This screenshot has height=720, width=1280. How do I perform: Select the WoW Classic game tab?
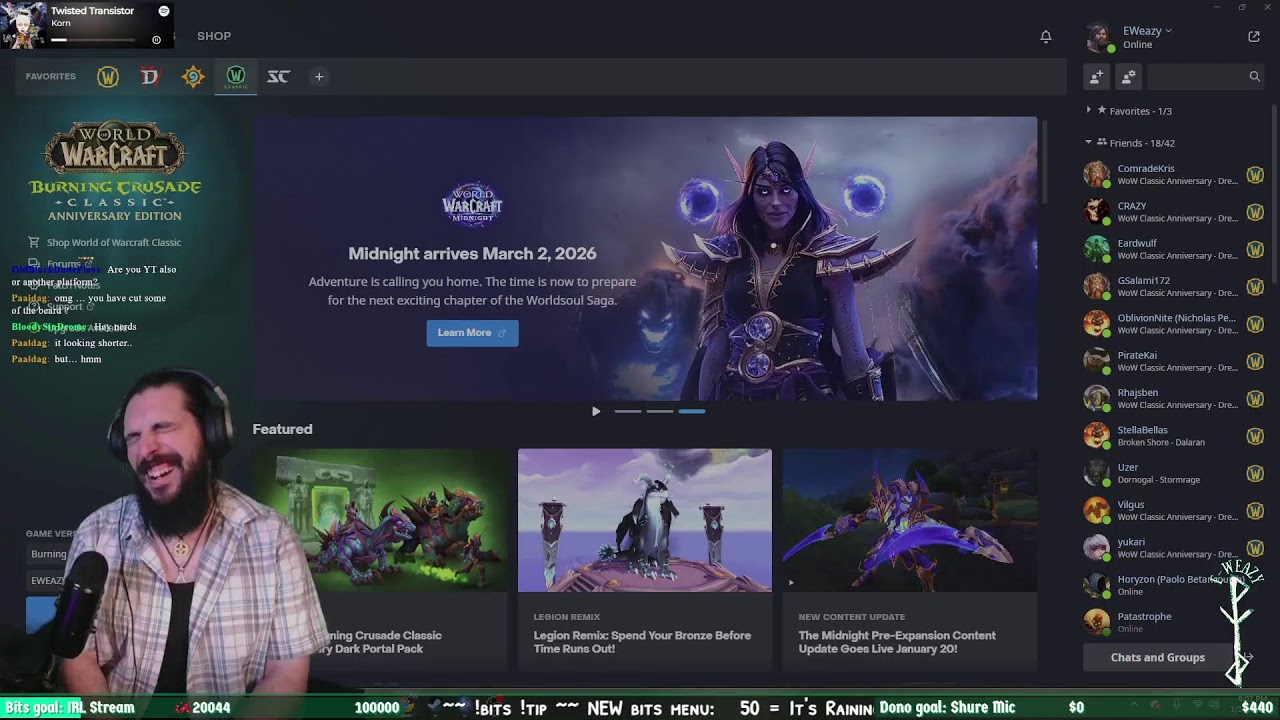[236, 77]
